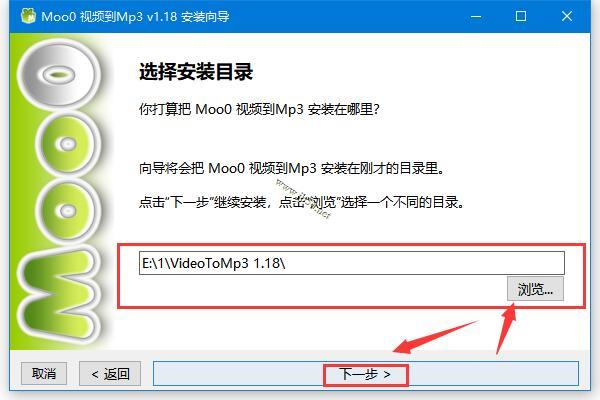Cancel installation with the 取消 button
600x400 pixels.
pos(44,374)
